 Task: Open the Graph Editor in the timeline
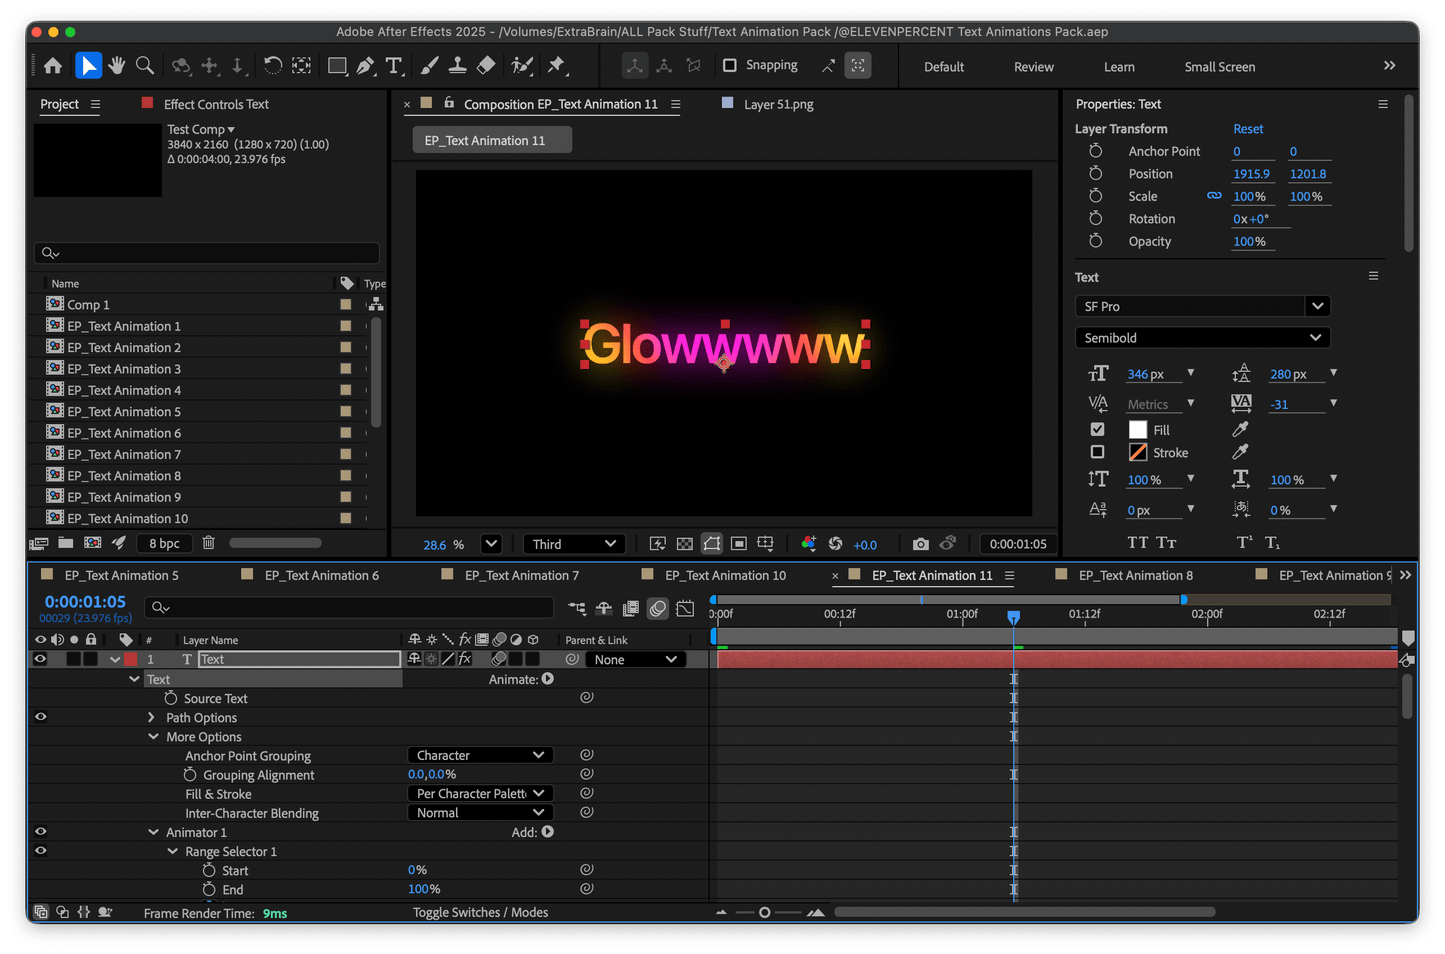tap(686, 608)
